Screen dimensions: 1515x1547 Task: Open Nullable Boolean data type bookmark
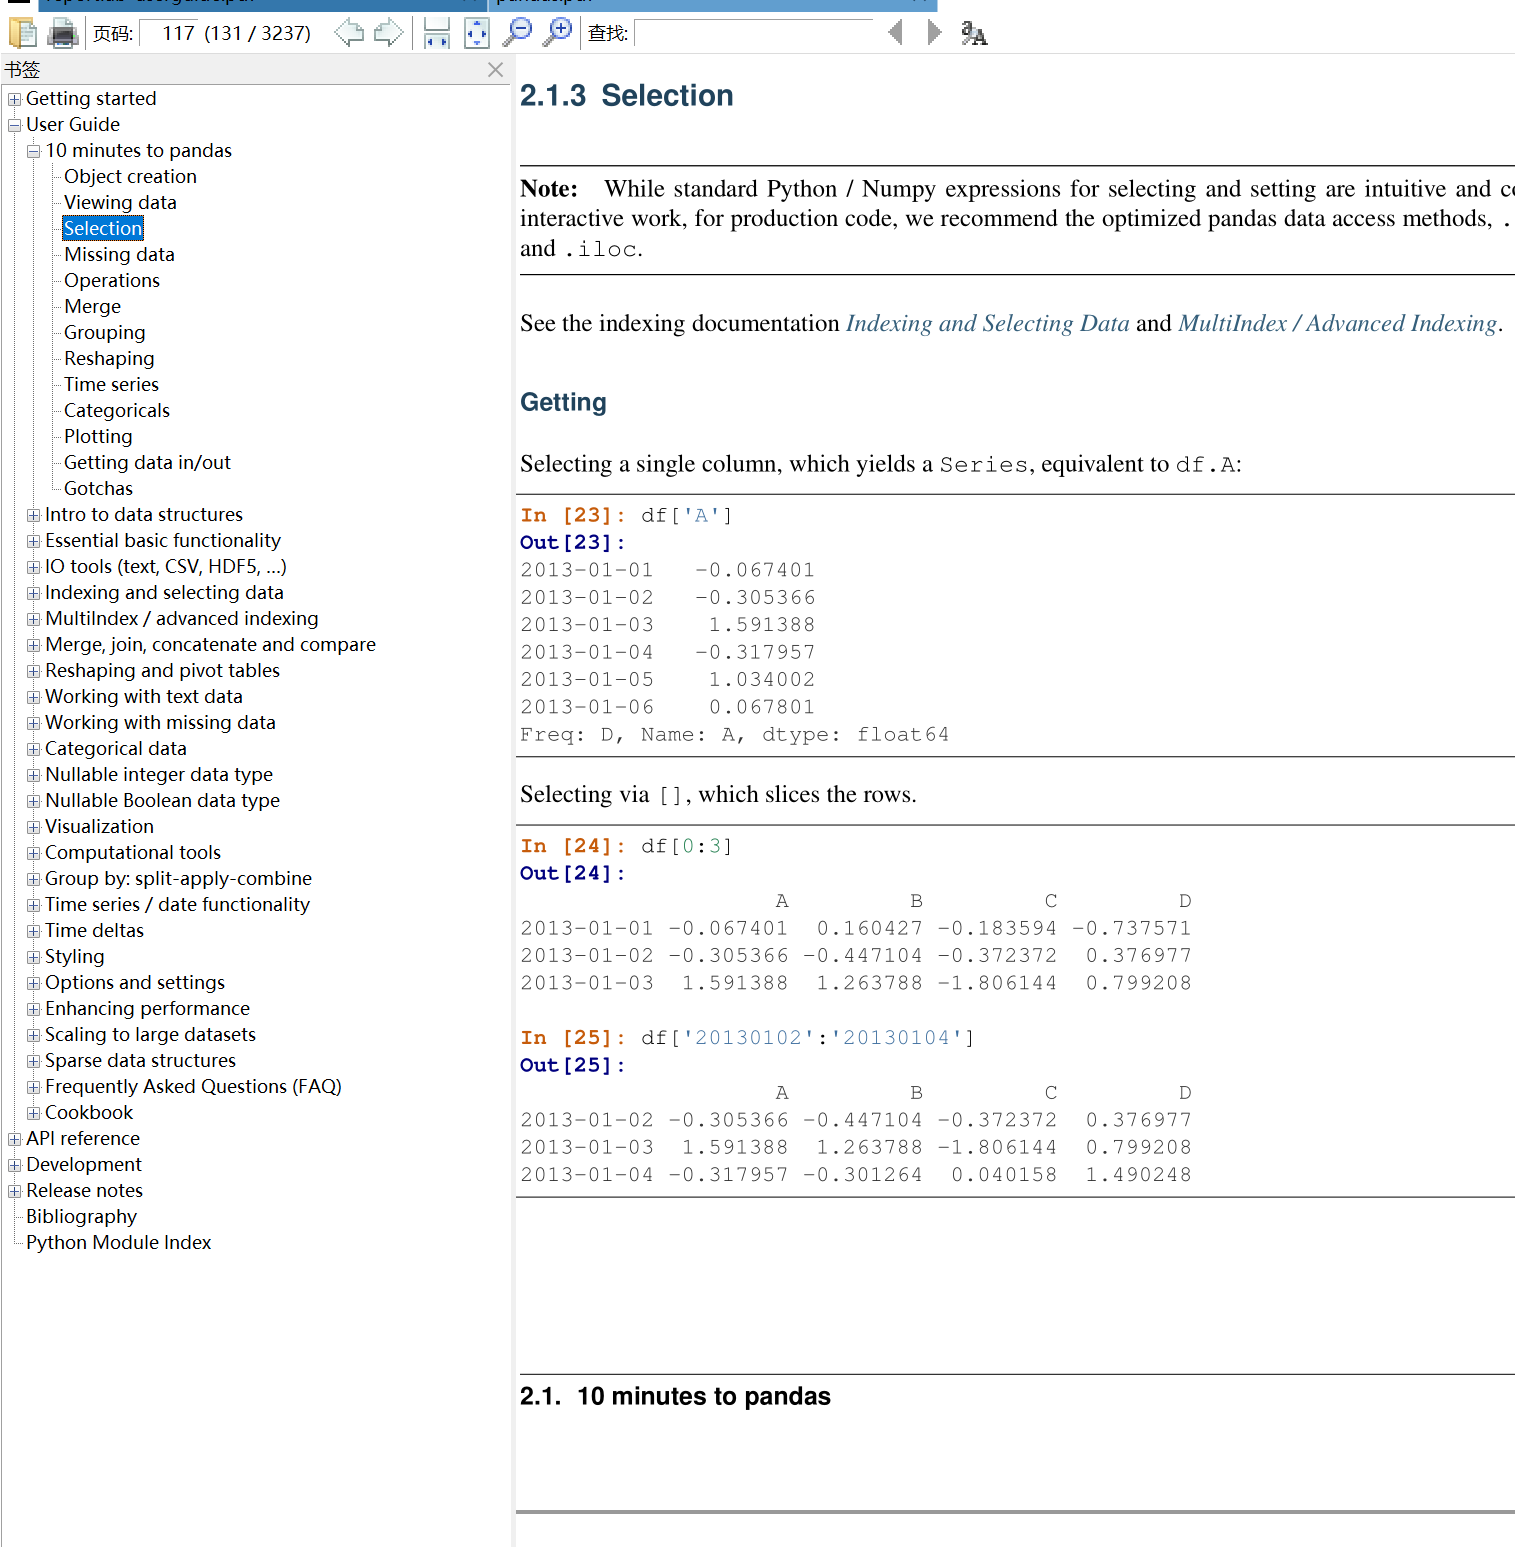pyautogui.click(x=162, y=800)
